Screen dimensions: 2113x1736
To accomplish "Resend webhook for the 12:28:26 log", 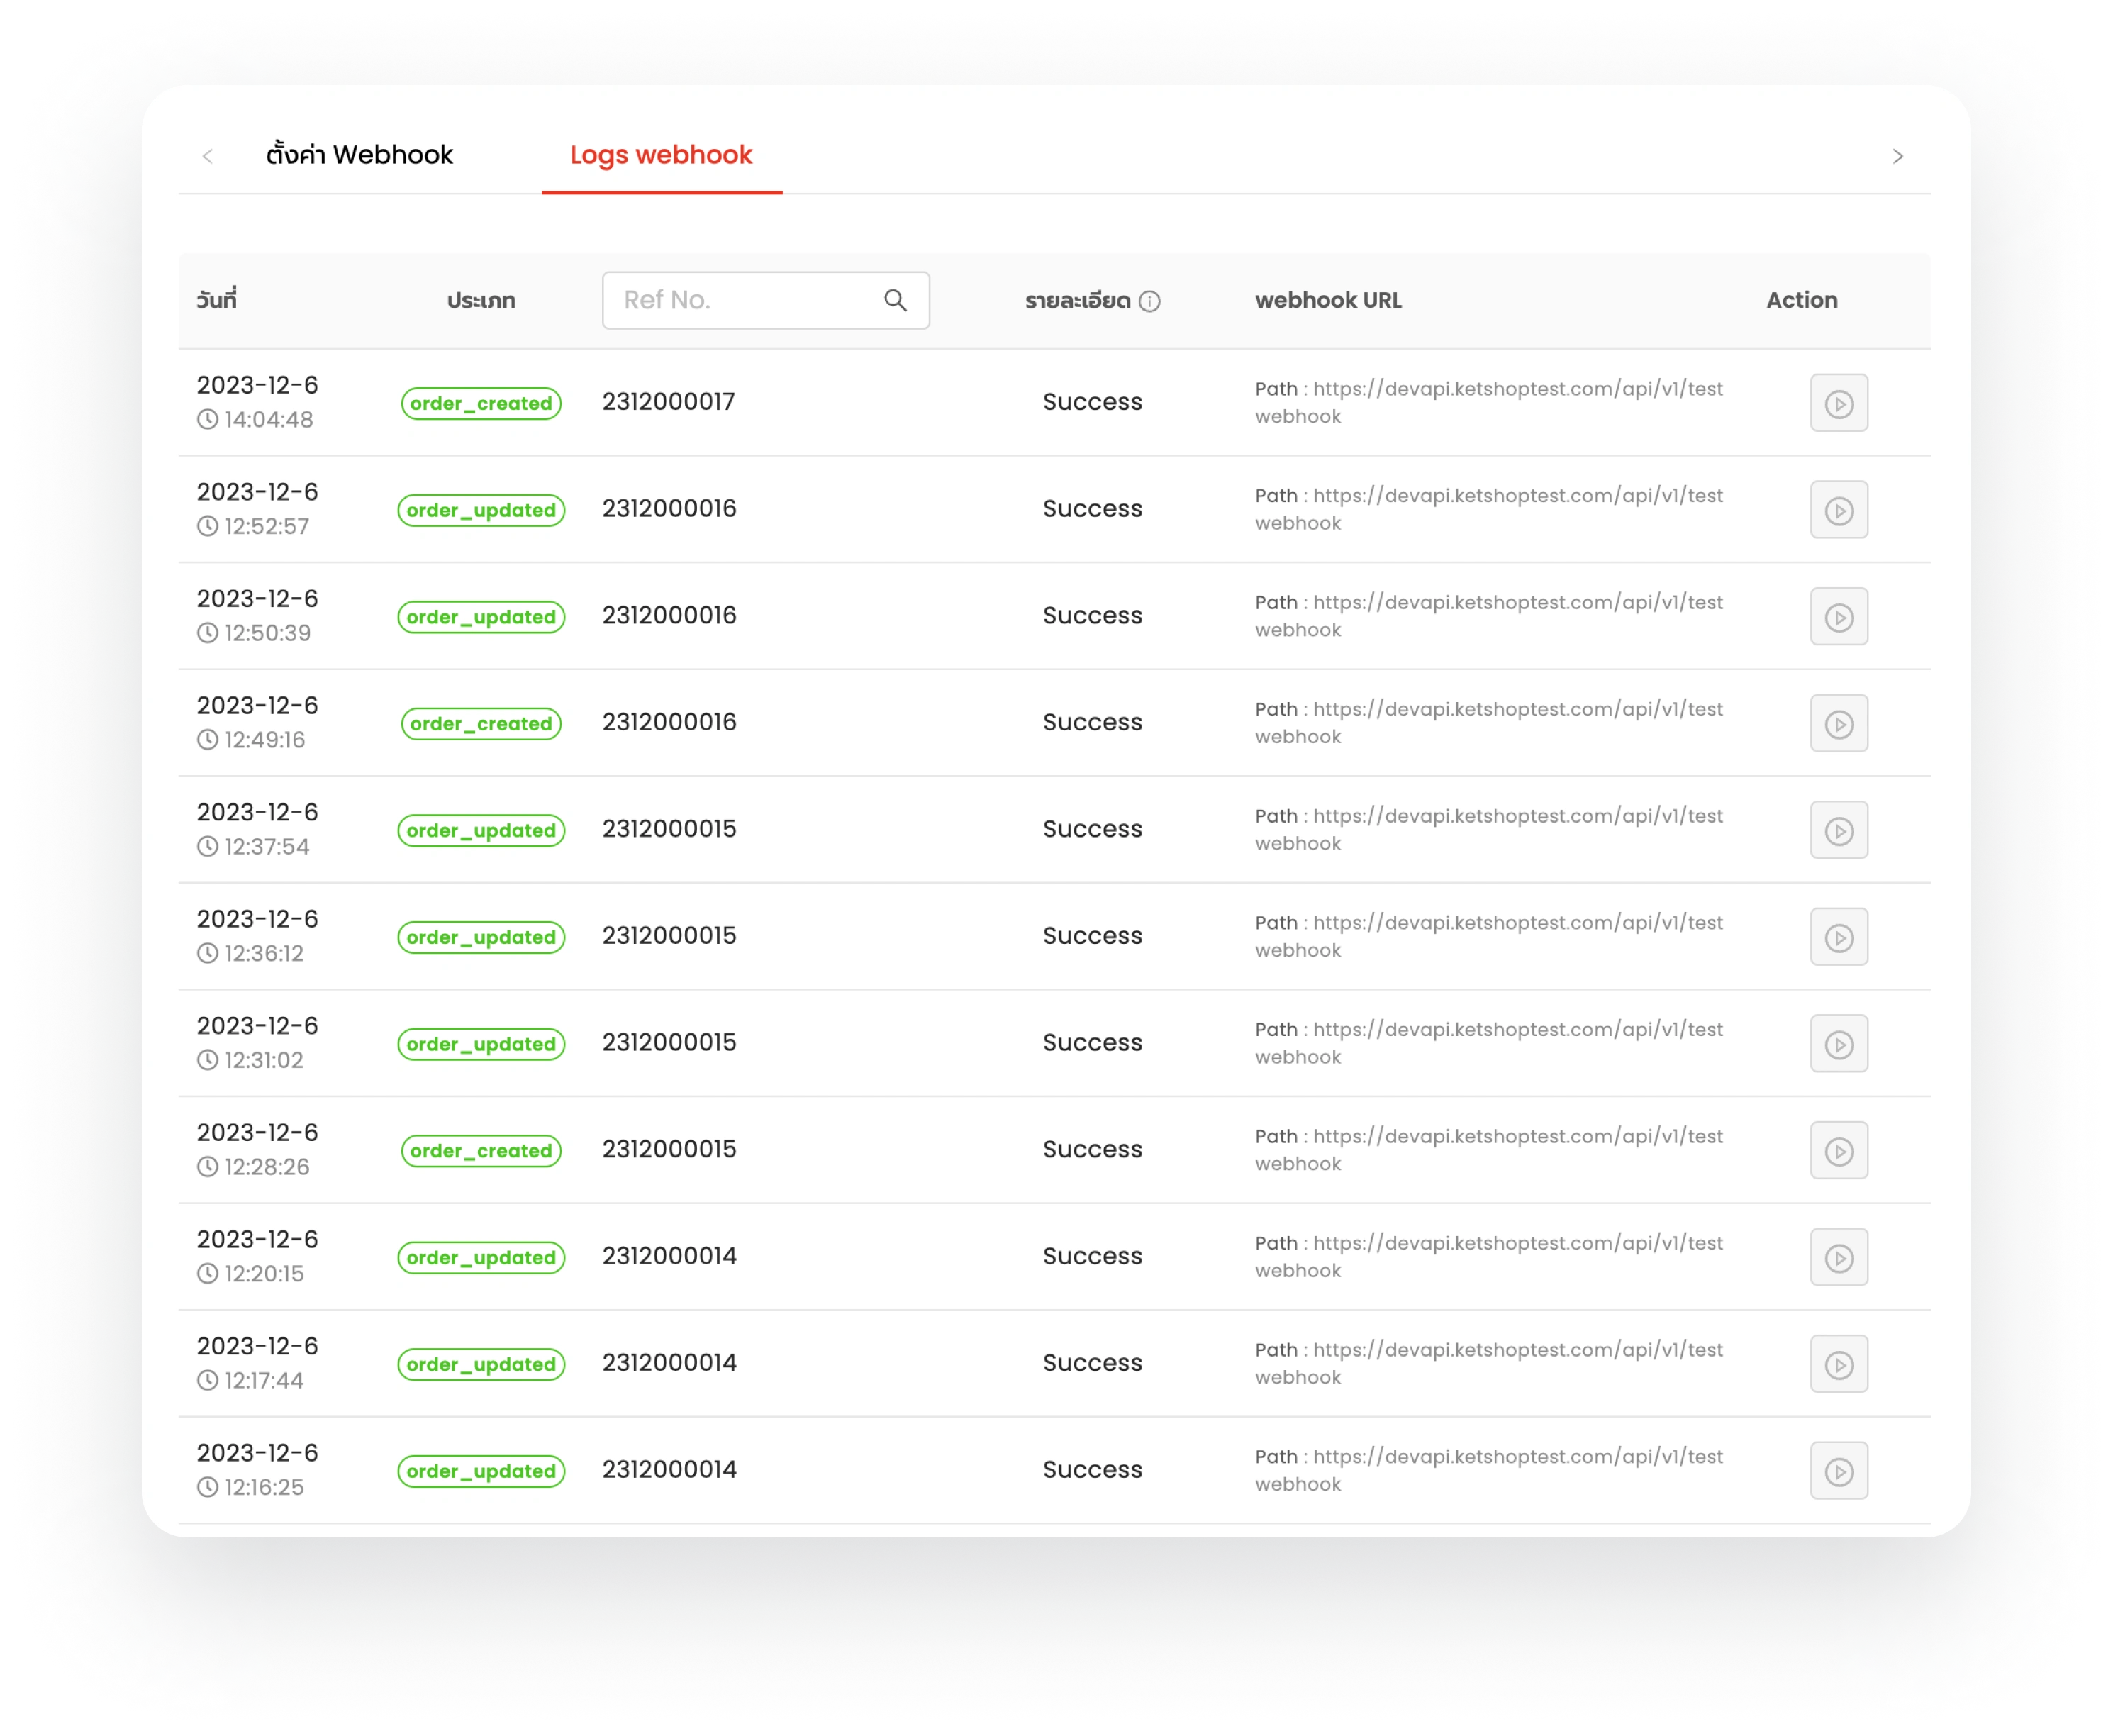I will (x=1838, y=1151).
